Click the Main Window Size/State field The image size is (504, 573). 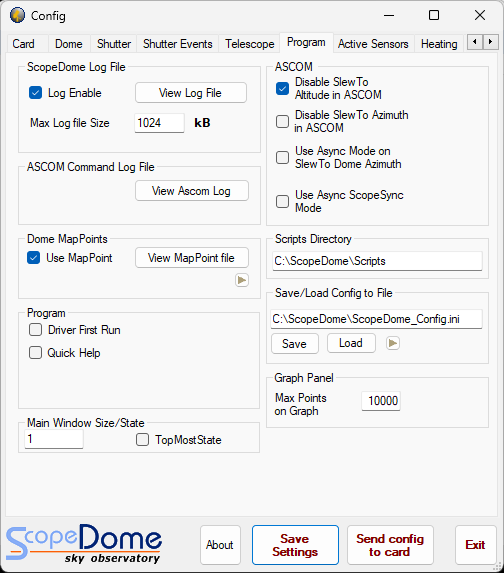tap(54, 439)
